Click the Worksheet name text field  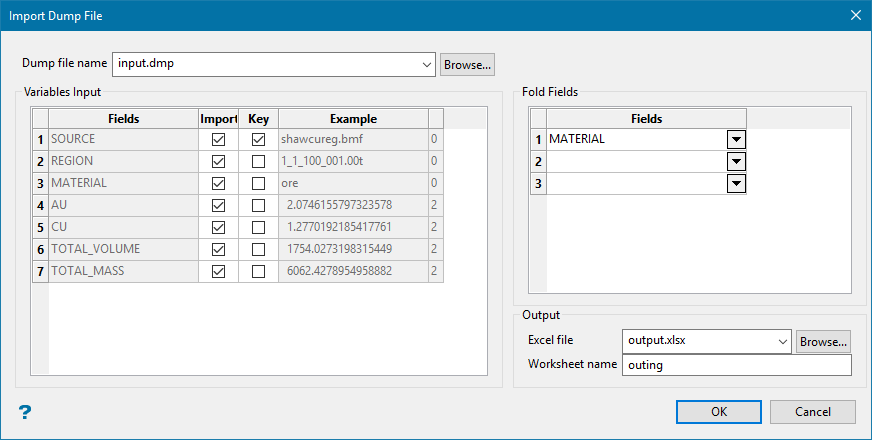coord(736,365)
